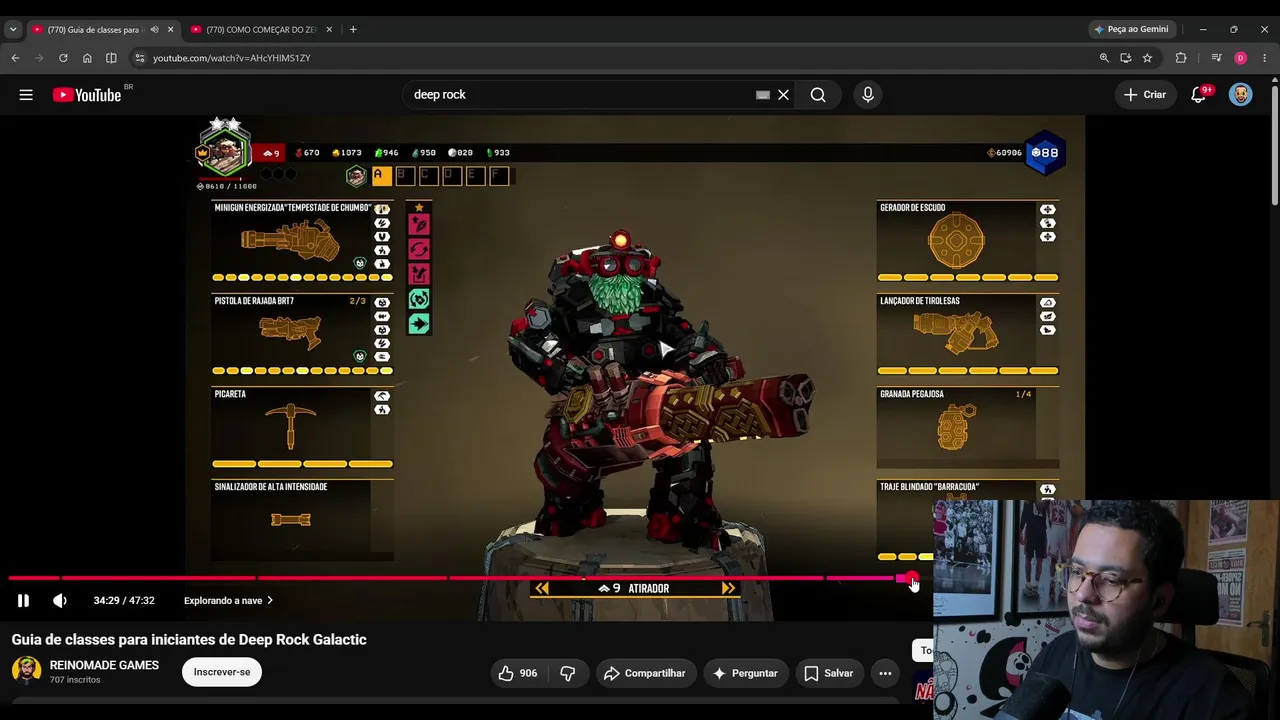Bookmark this page with the star
Screen dimensions: 1280x720
[x=1147, y=58]
